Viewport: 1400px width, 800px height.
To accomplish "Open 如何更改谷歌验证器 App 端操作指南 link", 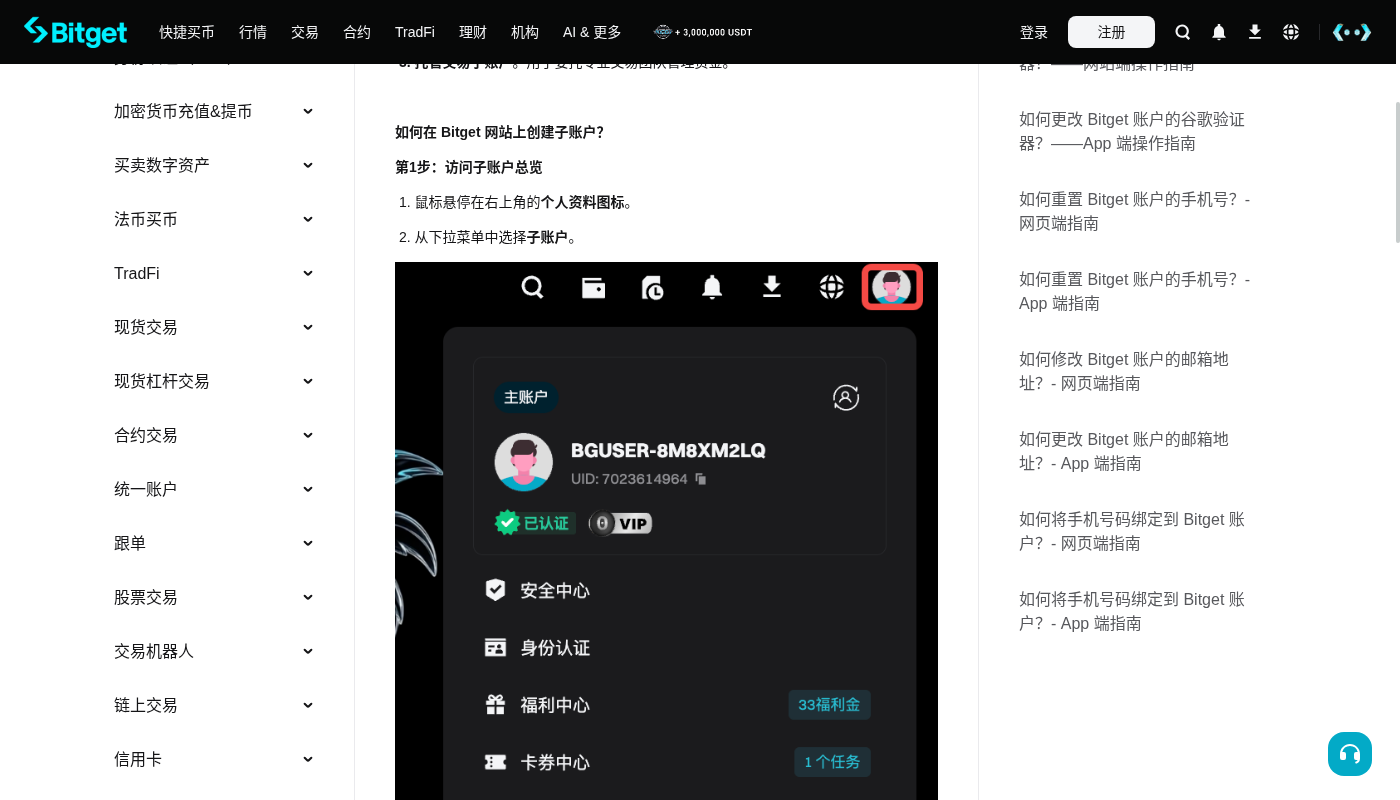I will click(x=1132, y=131).
